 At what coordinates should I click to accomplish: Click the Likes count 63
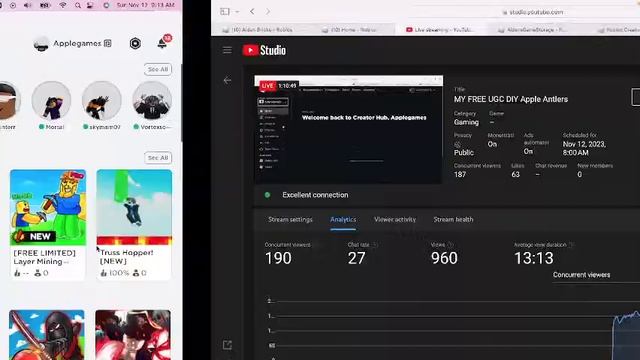coord(516,174)
